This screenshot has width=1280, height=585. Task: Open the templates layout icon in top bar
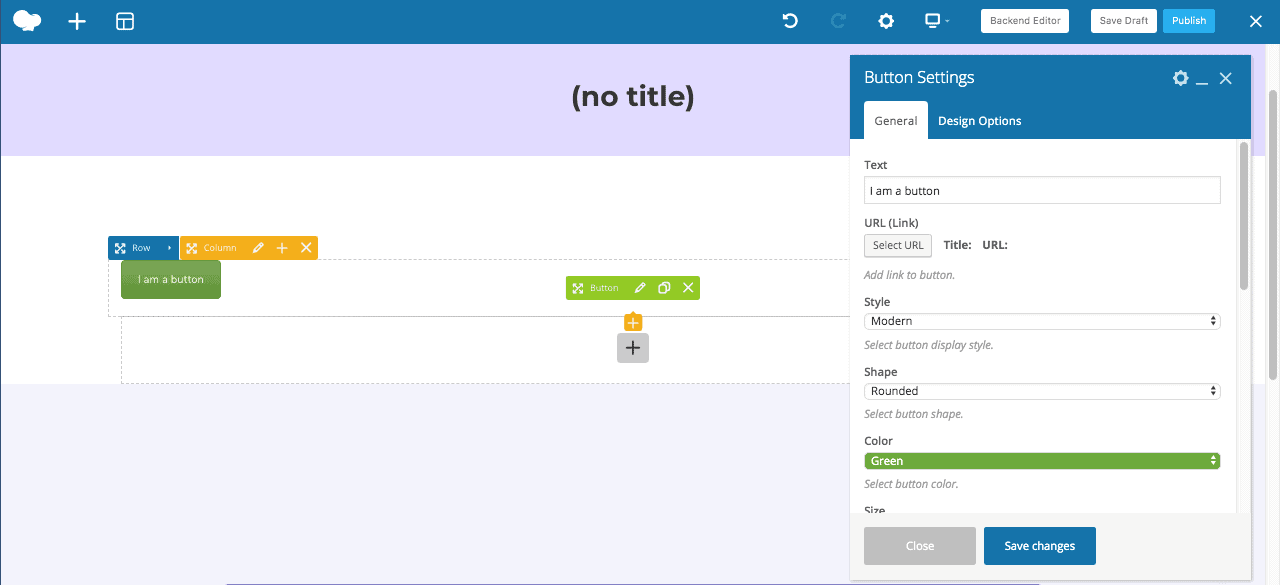[x=125, y=21]
